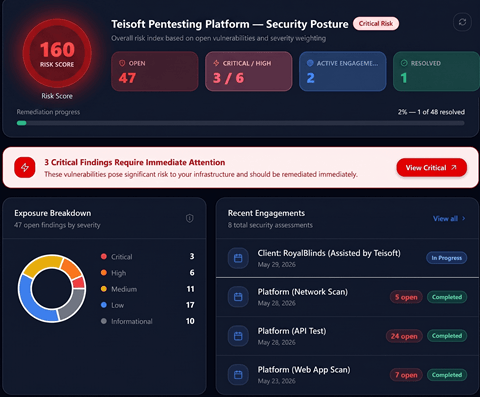Open the View Critical button
The height and width of the screenshot is (397, 480).
click(431, 168)
